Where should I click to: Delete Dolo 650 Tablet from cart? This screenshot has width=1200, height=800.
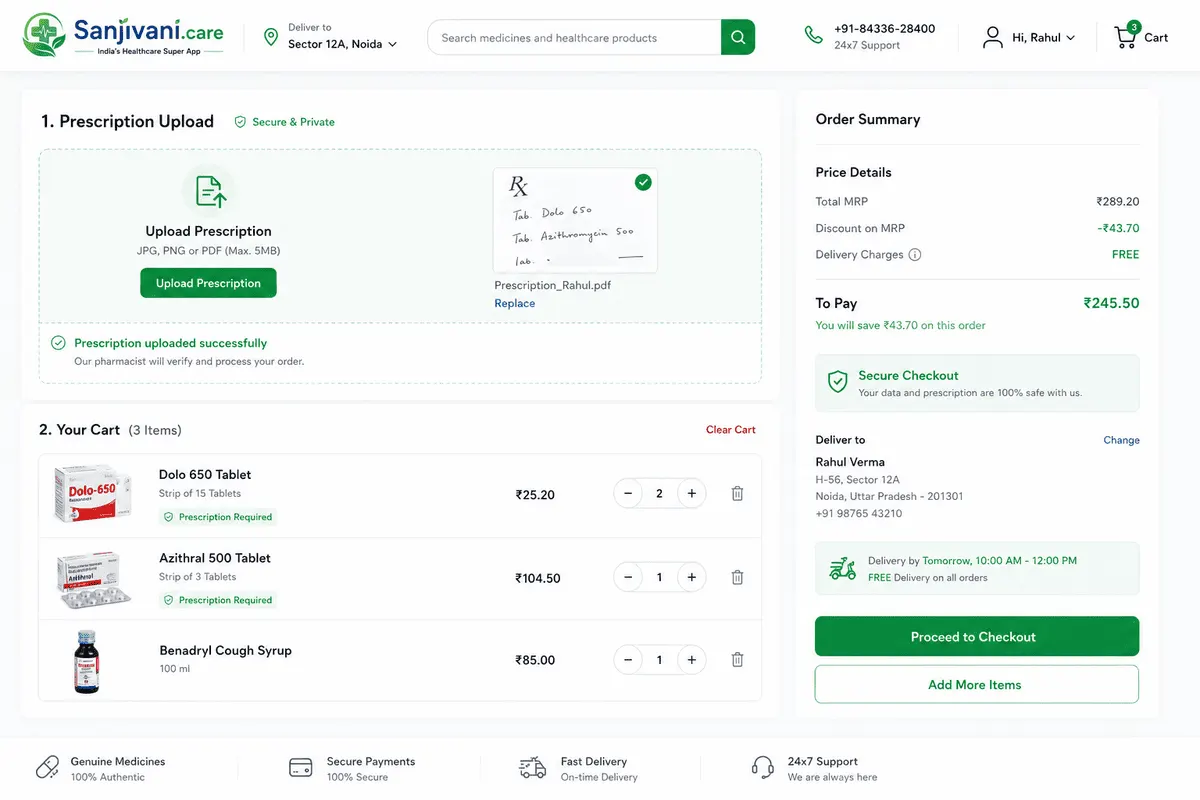point(737,493)
